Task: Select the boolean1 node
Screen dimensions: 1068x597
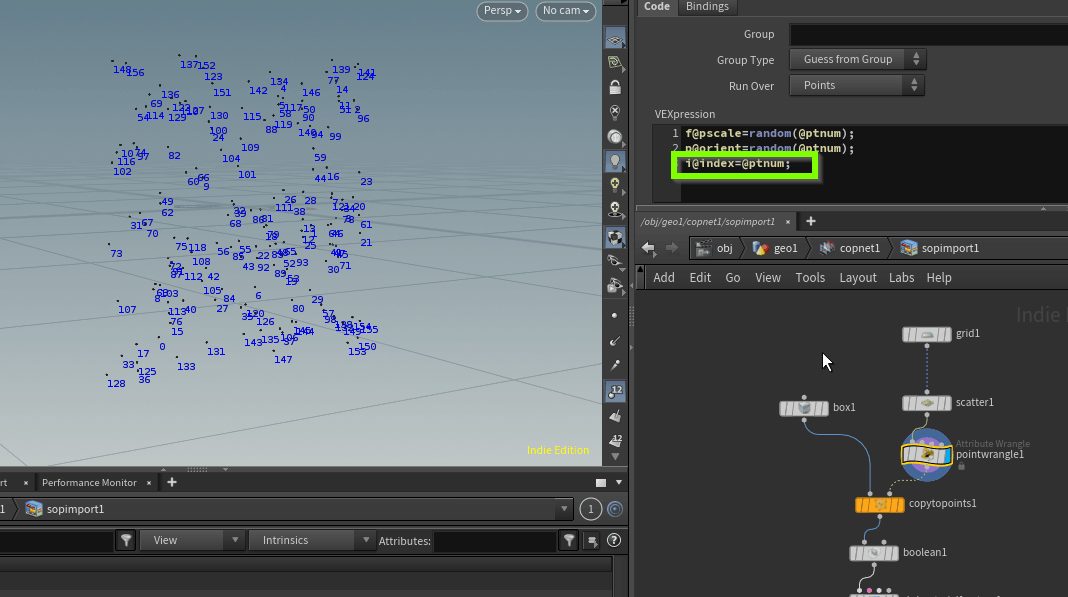Action: 874,553
